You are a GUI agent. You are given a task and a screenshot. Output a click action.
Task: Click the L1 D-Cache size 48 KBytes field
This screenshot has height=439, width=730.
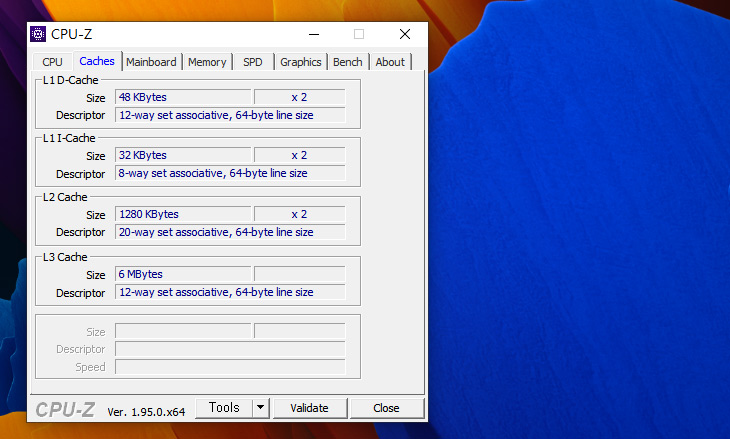point(183,97)
